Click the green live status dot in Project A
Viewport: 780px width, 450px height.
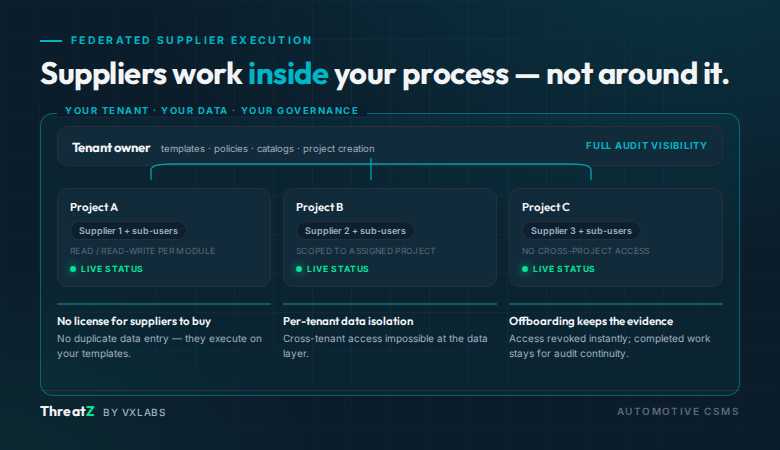pyautogui.click(x=73, y=269)
